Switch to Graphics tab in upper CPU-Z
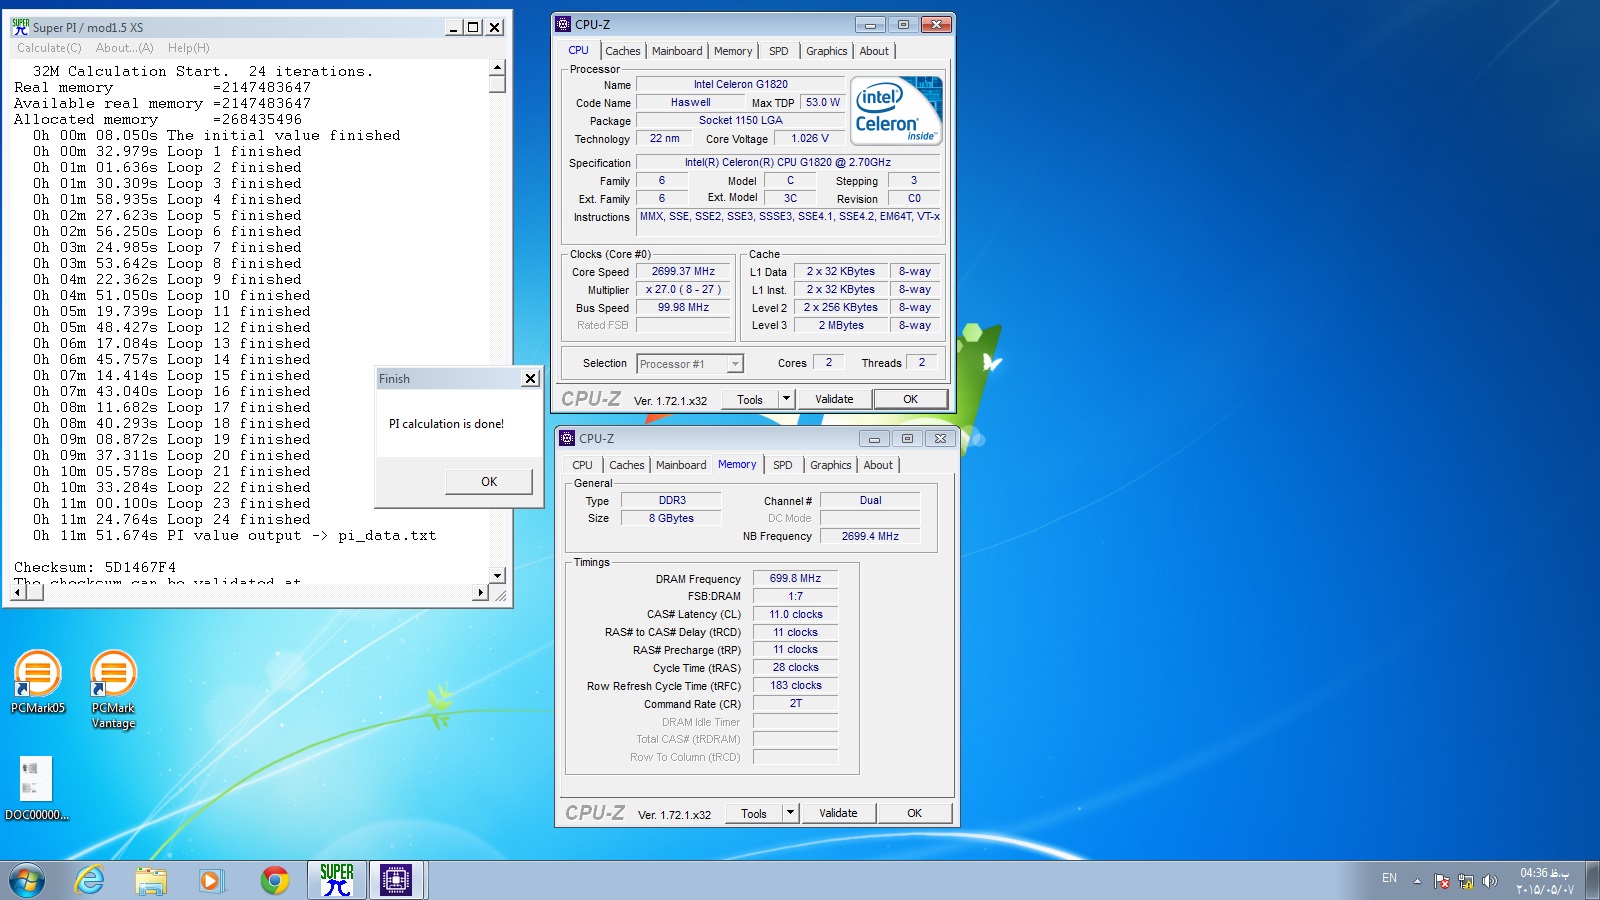 [x=827, y=51]
